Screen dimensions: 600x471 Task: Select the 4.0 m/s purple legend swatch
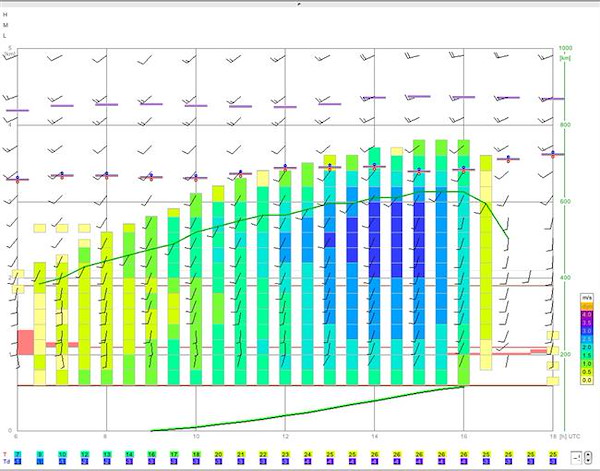tap(587, 314)
